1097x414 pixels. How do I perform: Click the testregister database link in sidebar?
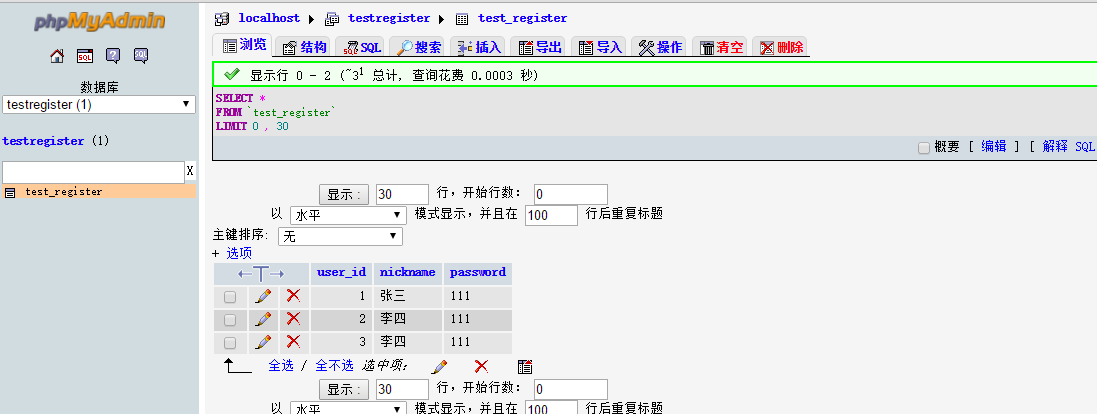[x=43, y=141]
